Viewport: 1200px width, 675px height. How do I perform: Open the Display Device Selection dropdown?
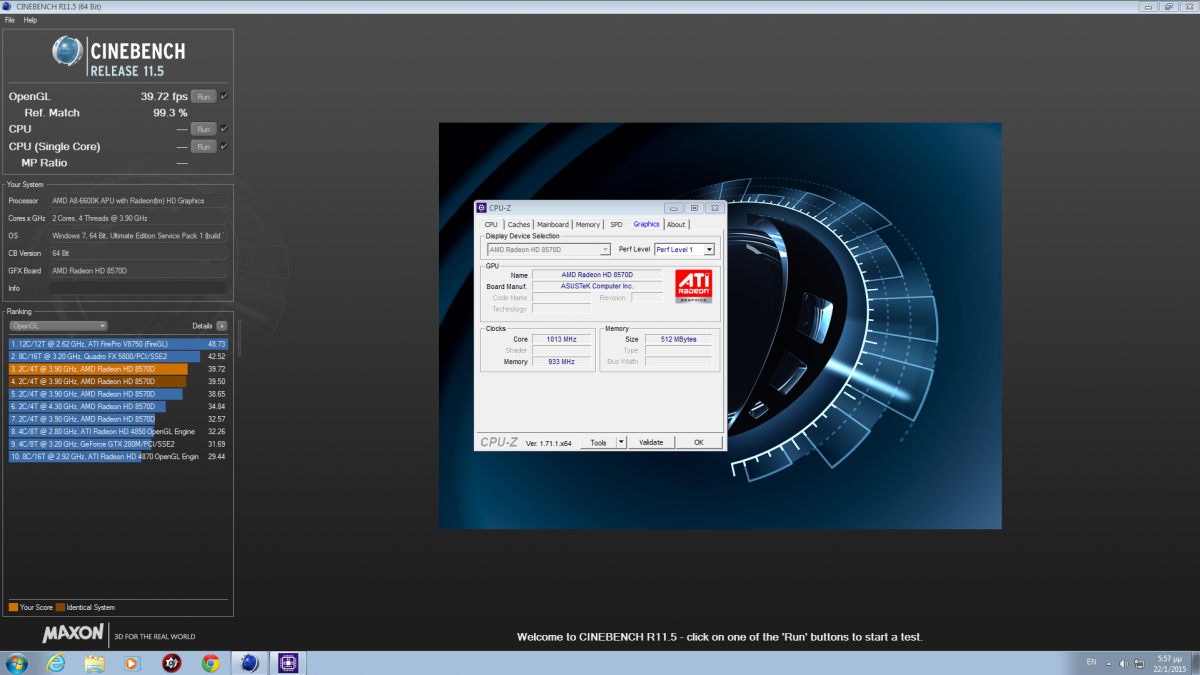(x=548, y=249)
